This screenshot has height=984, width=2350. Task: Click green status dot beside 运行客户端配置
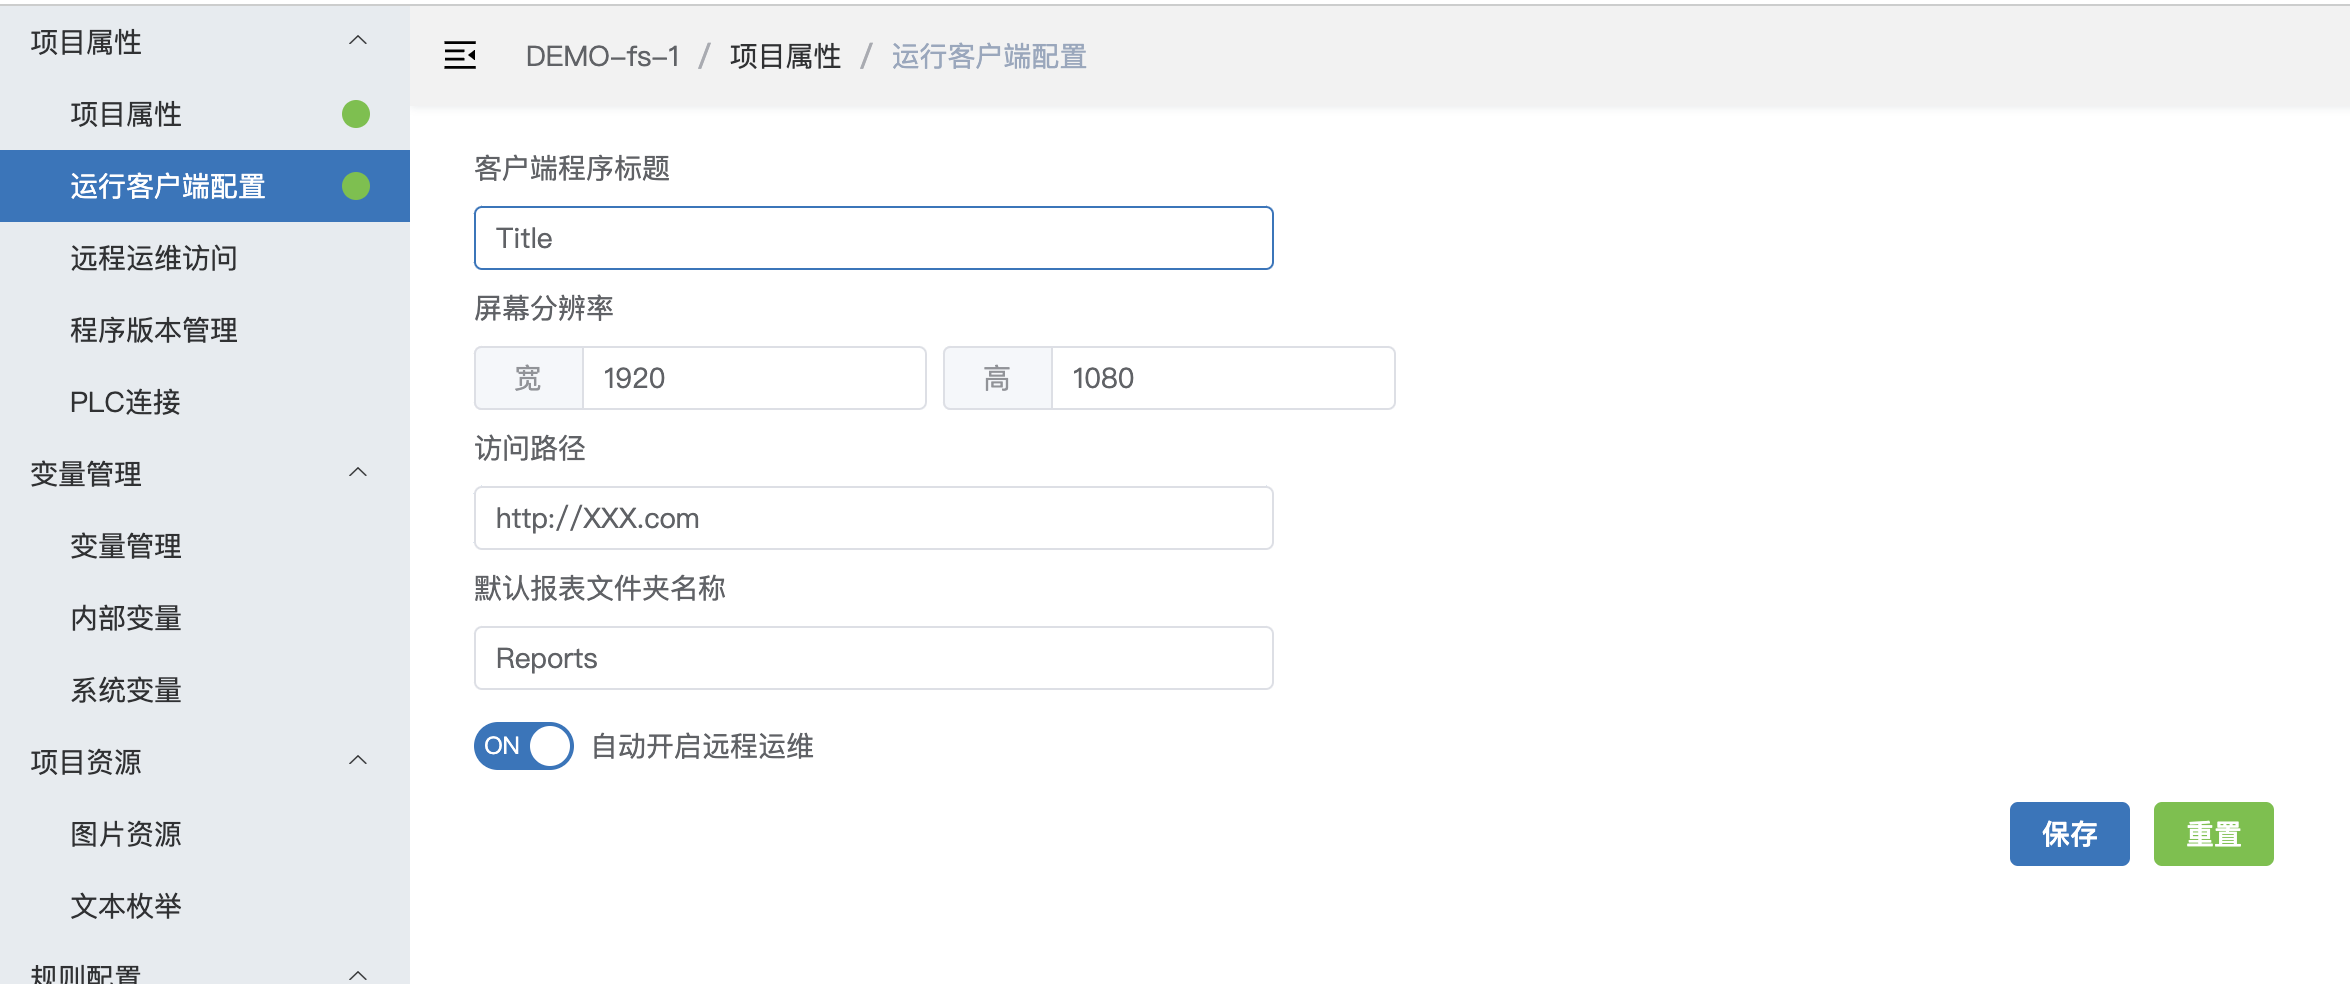[356, 186]
